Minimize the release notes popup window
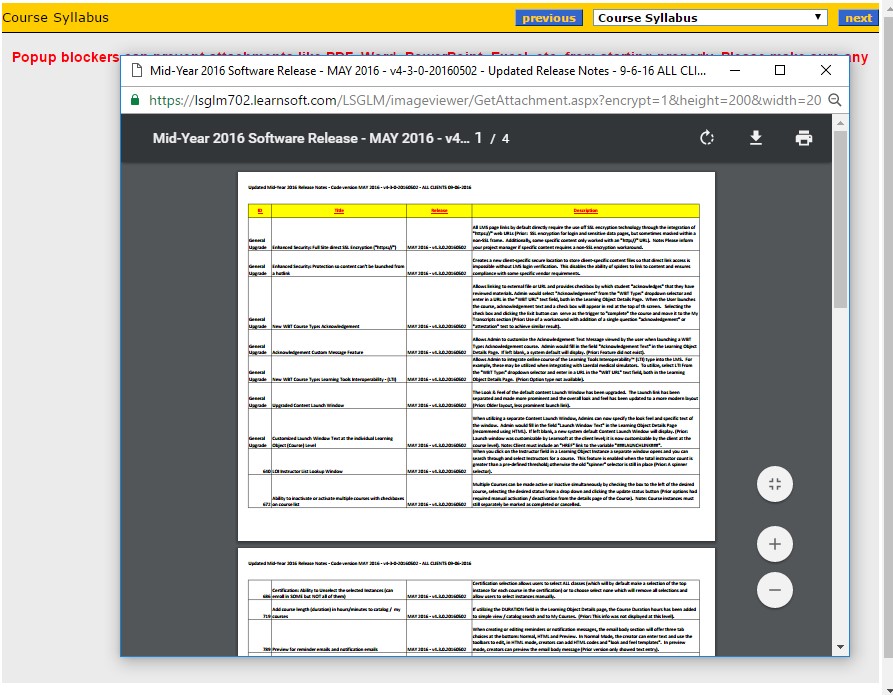 (735, 70)
